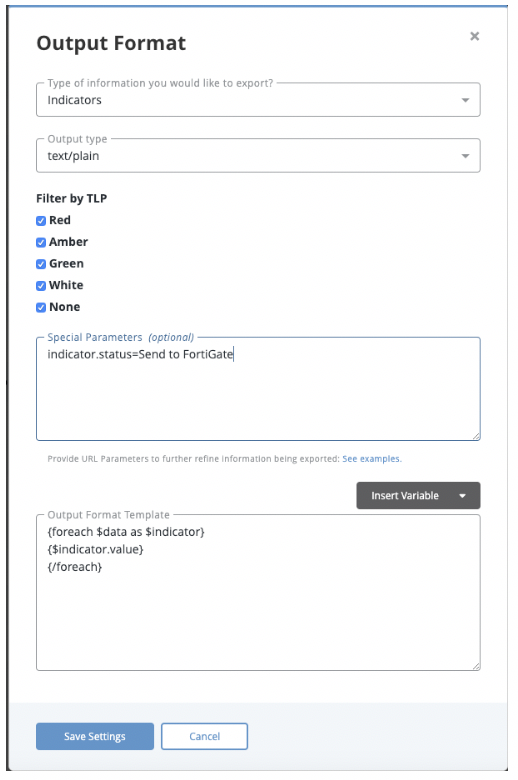Click inside the Special Parameters text area
The width and height of the screenshot is (518, 780).
[x=258, y=389]
